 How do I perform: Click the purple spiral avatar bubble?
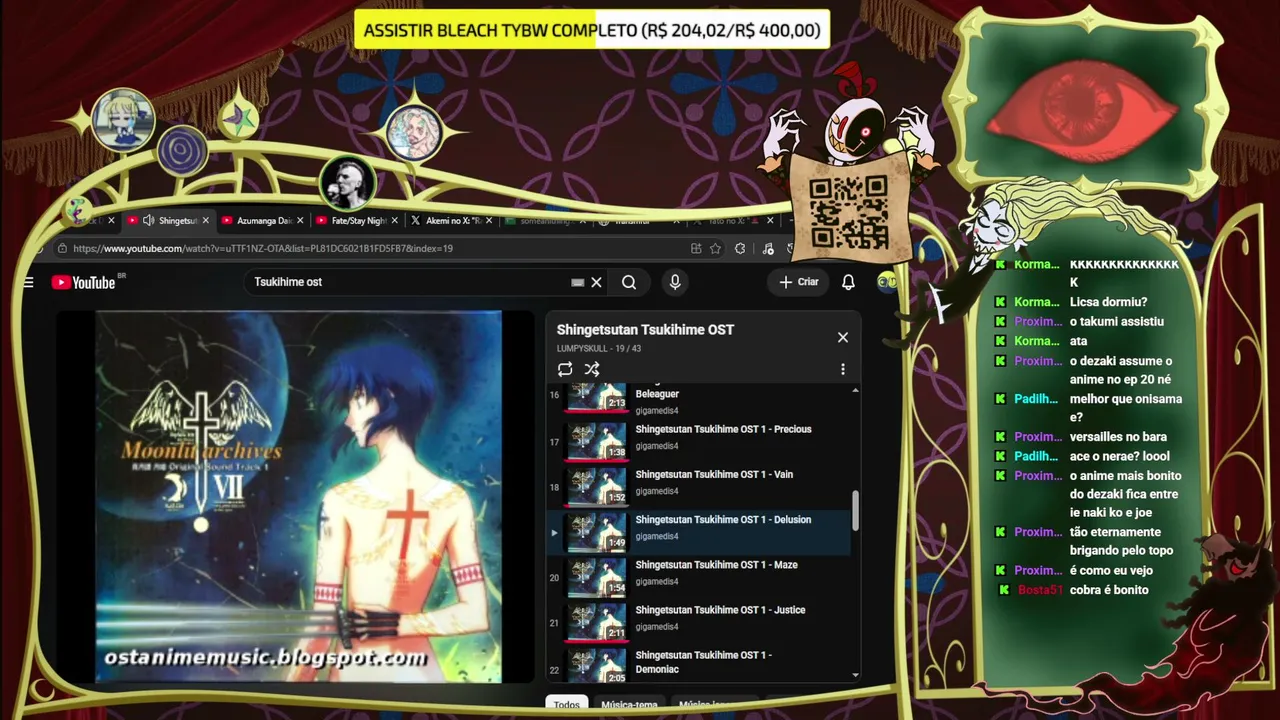pos(182,152)
